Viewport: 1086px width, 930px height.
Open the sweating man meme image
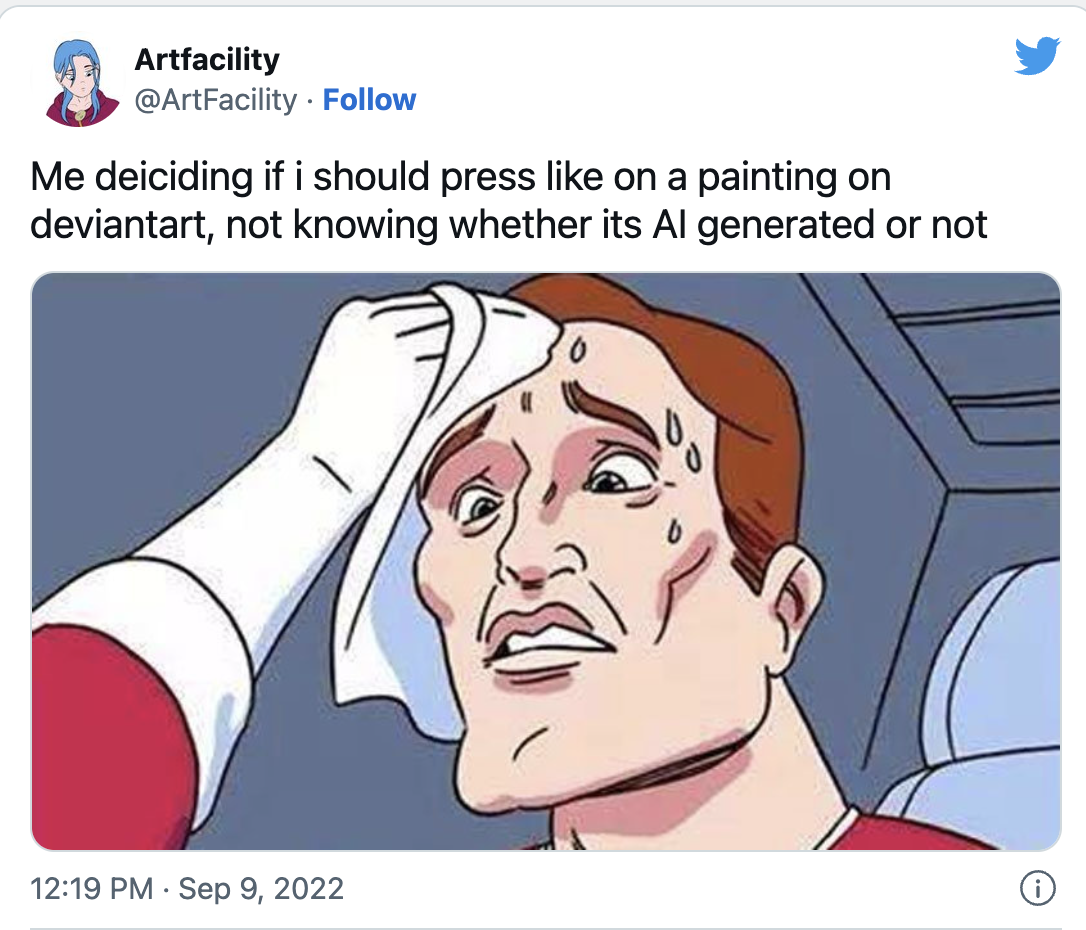[x=546, y=561]
